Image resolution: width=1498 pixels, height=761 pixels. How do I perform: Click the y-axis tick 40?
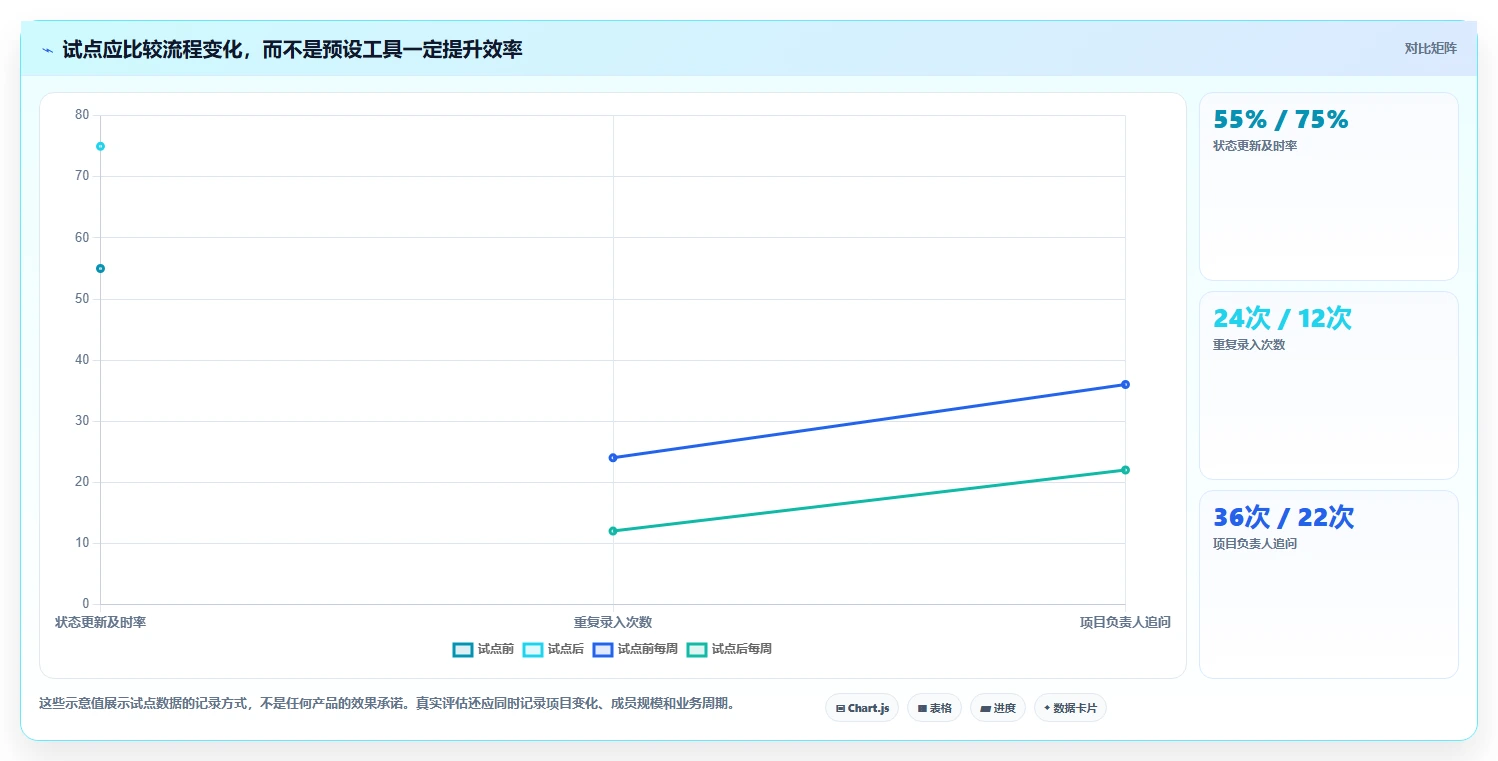click(82, 360)
